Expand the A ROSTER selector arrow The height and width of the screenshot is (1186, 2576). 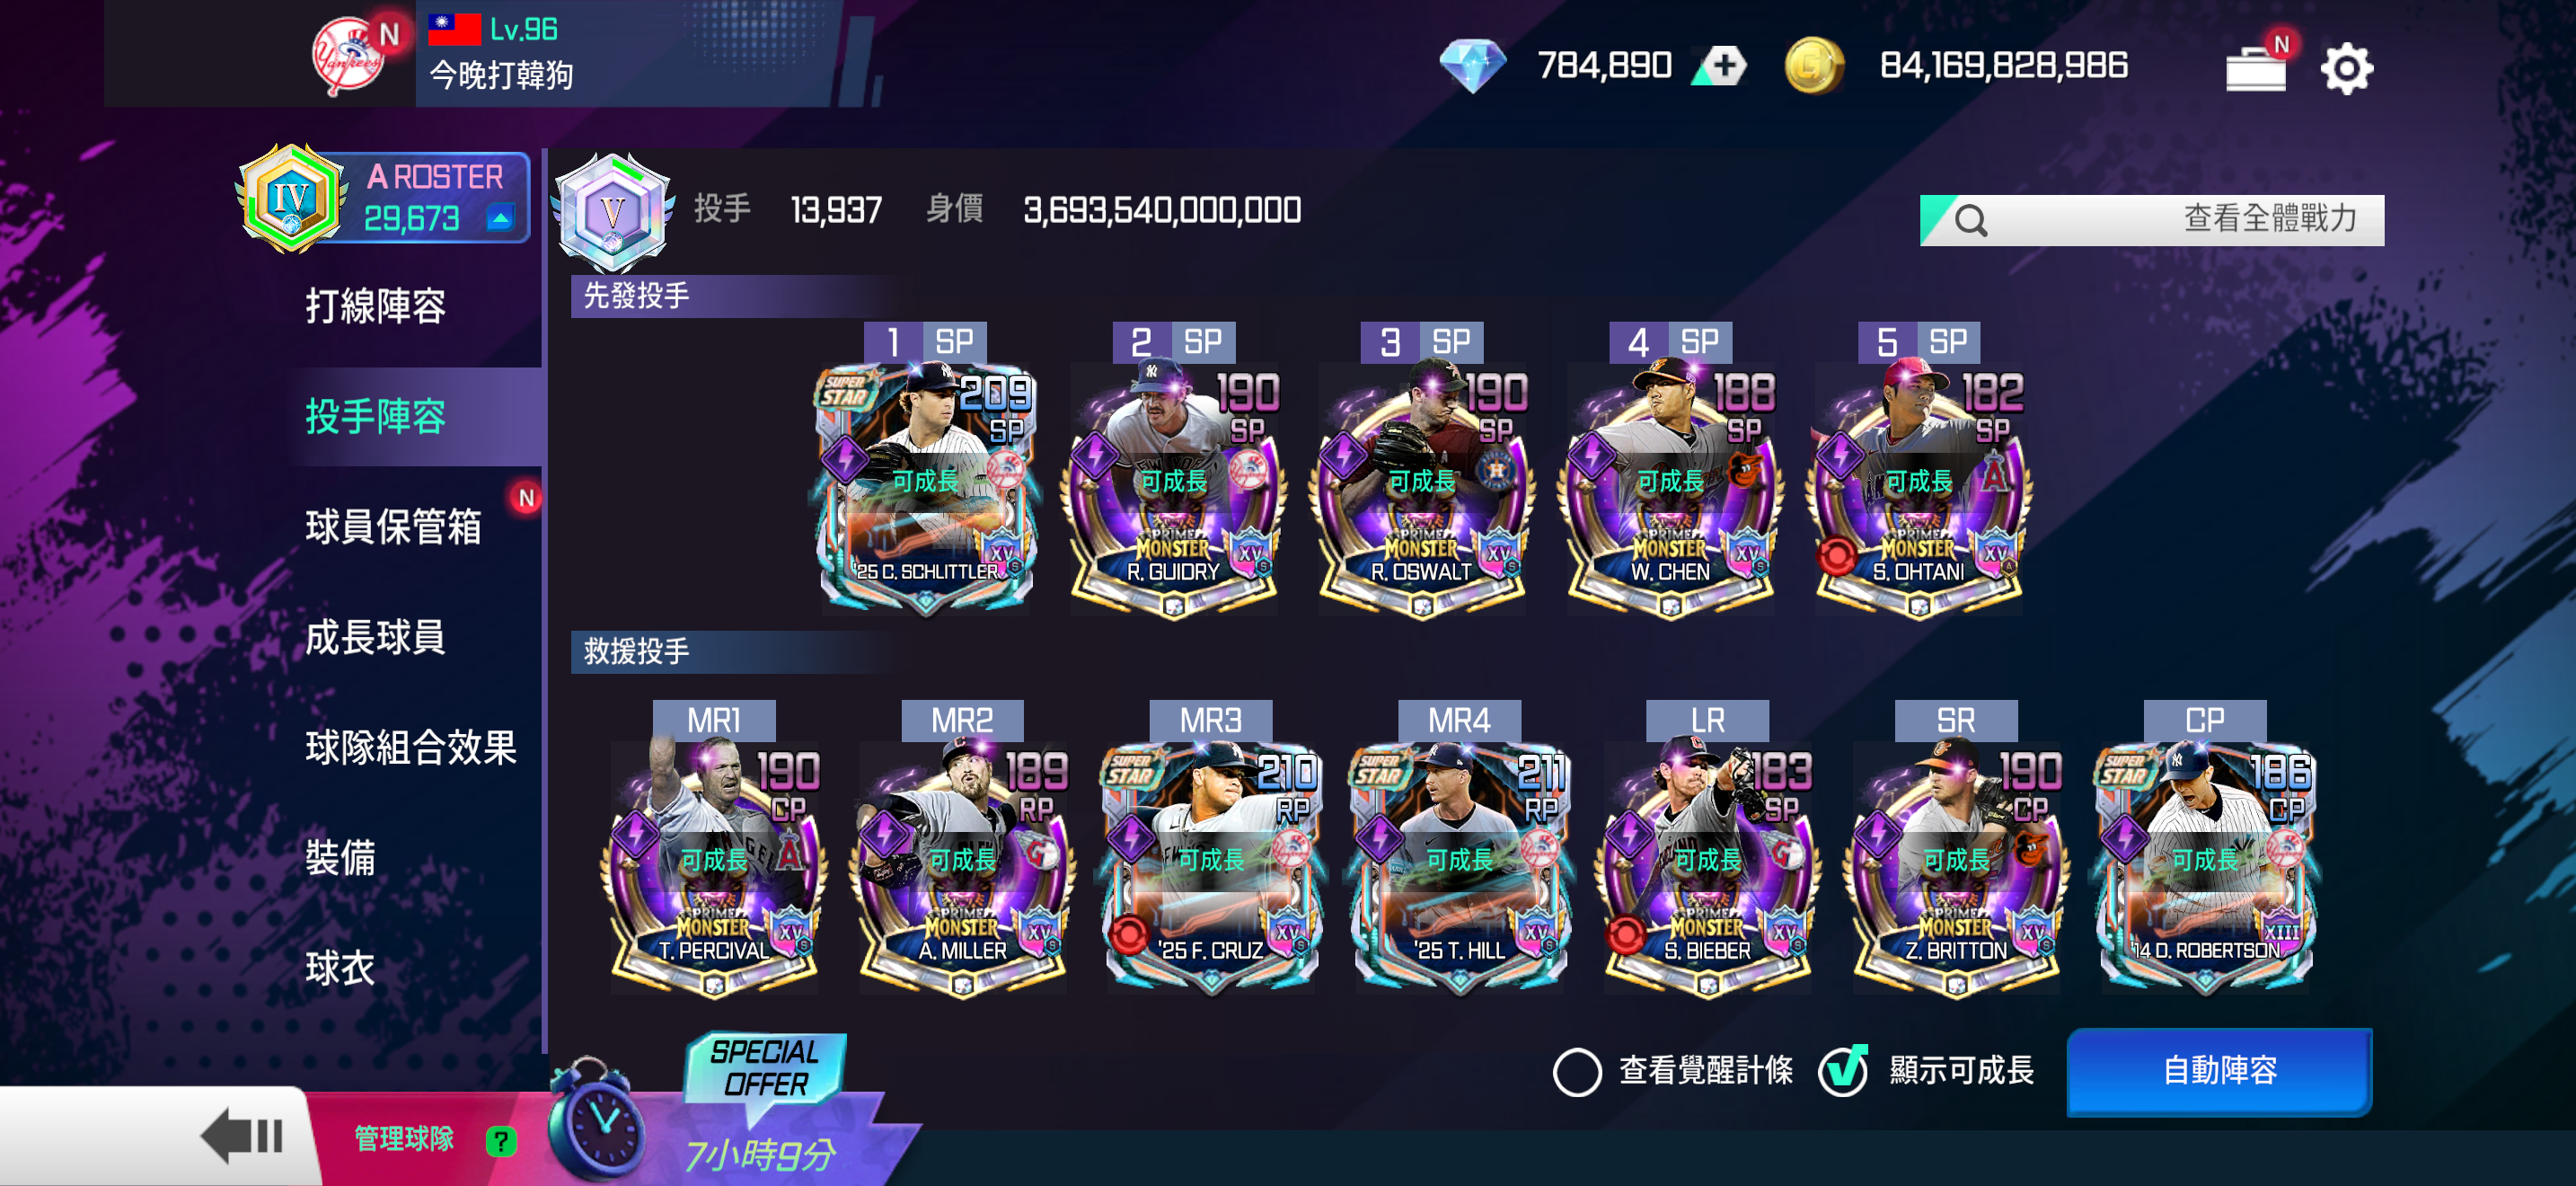(x=500, y=217)
